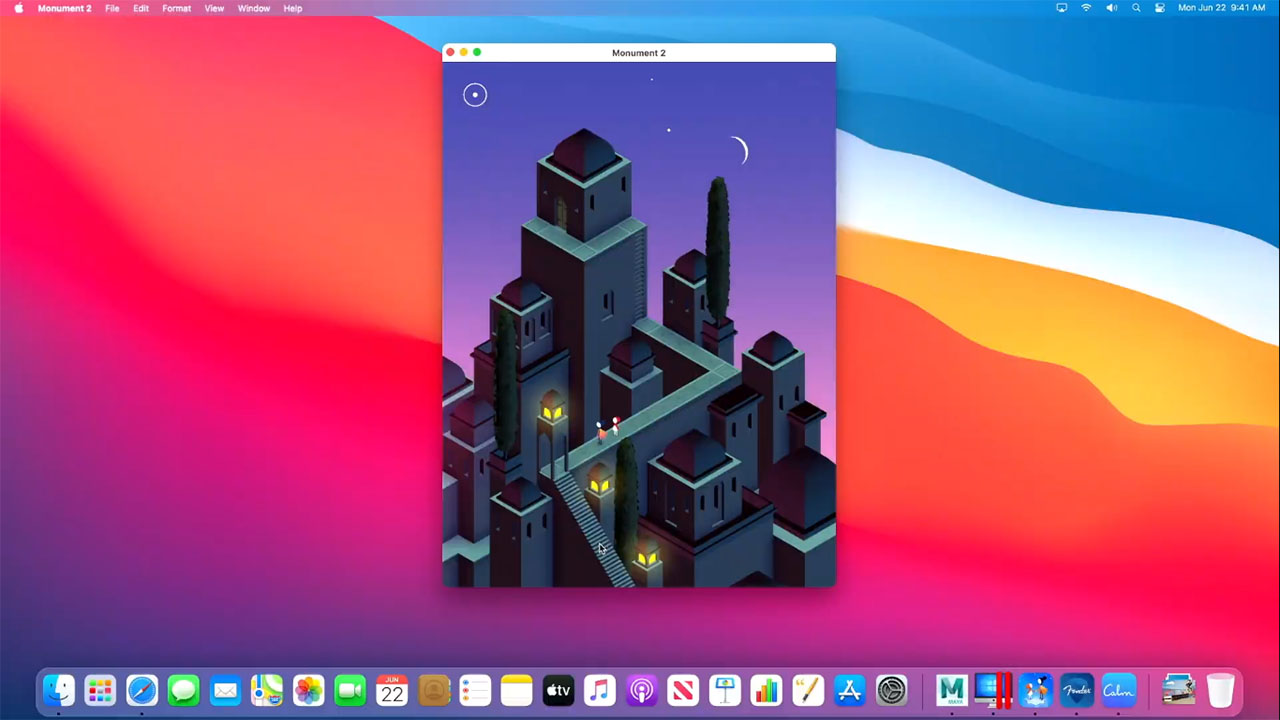This screenshot has height=720, width=1280.
Task: Open Spotlight search in the menu bar
Action: 1135,8
